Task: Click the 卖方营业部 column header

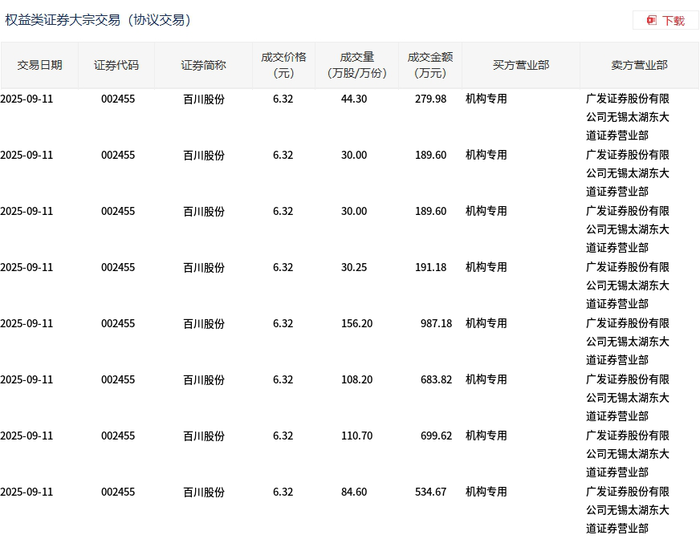Action: [x=639, y=65]
